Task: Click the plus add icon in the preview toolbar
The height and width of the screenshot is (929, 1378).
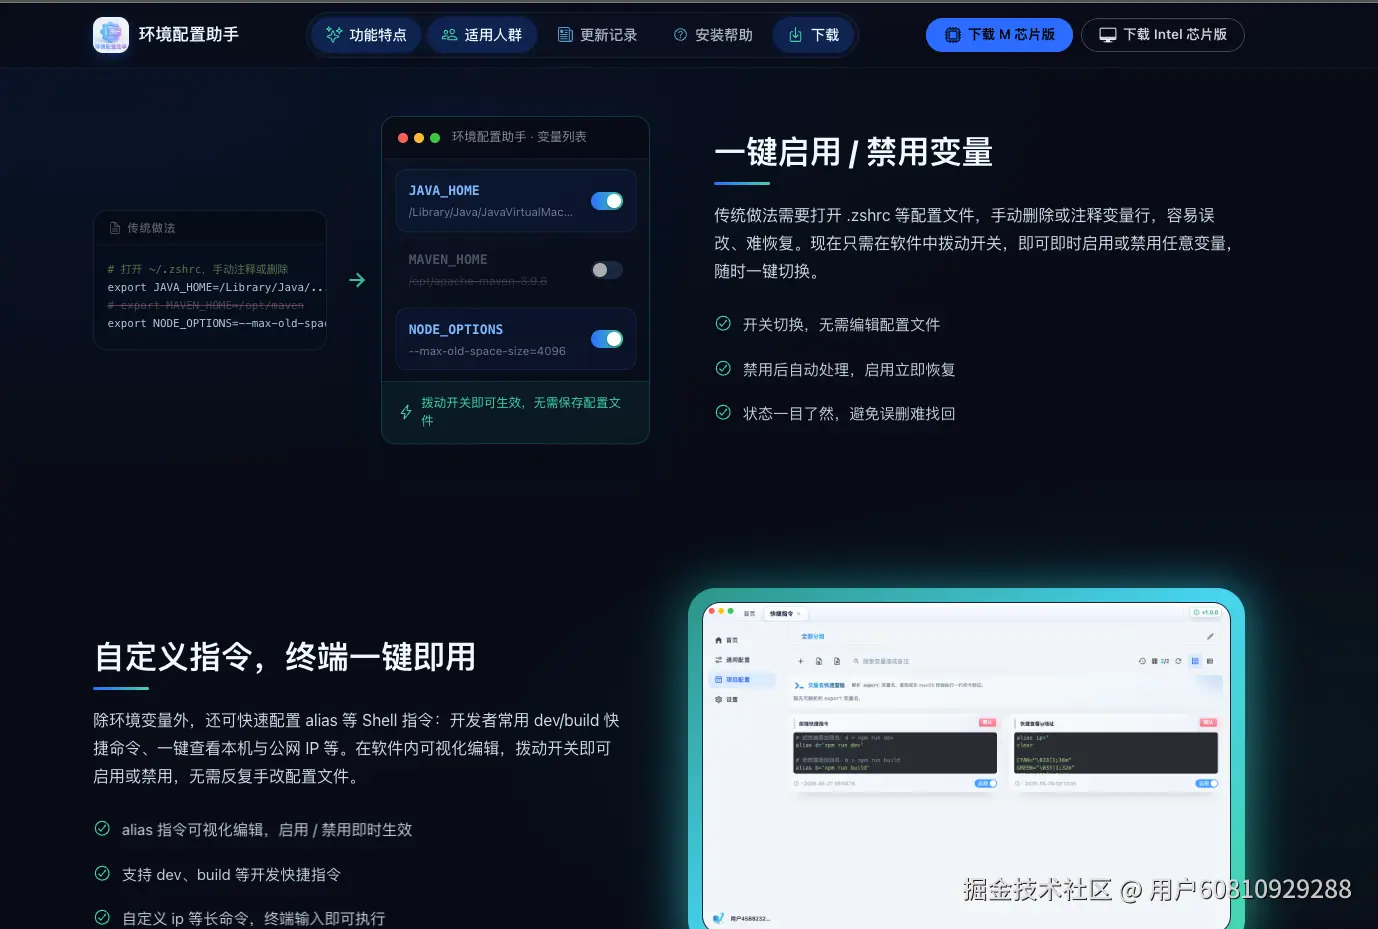Action: (x=800, y=661)
